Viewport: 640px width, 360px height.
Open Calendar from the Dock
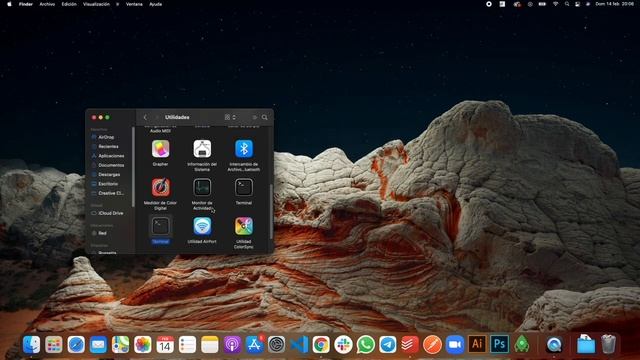point(165,344)
